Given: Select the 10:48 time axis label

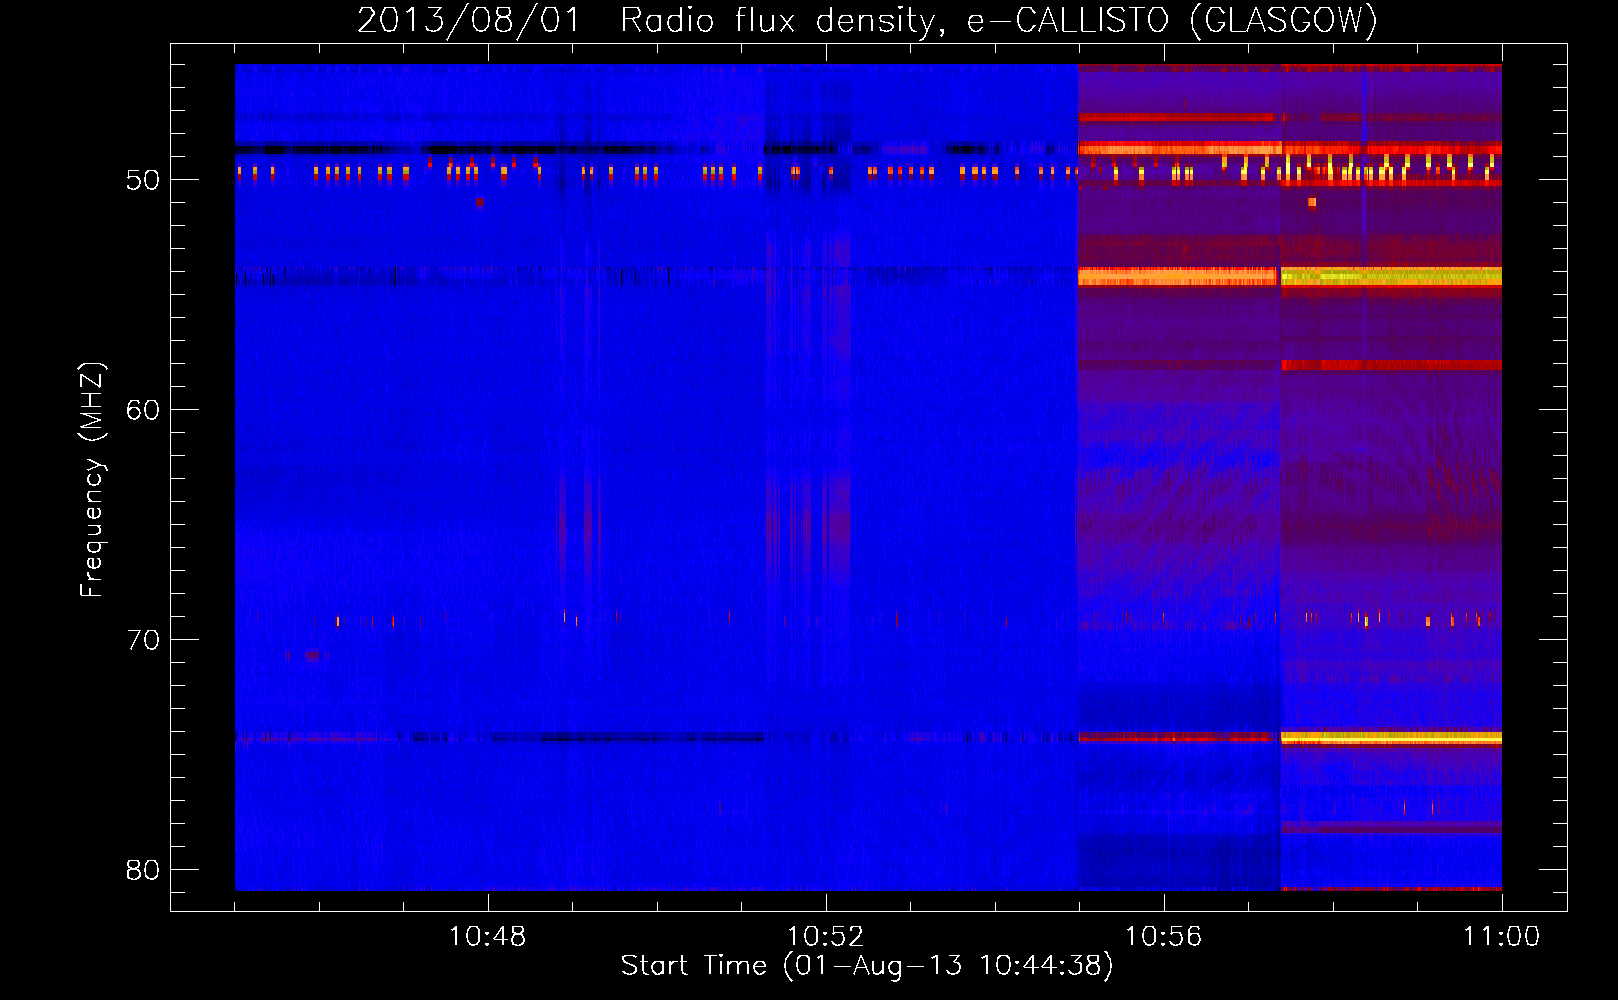Looking at the screenshot, I should [x=487, y=937].
